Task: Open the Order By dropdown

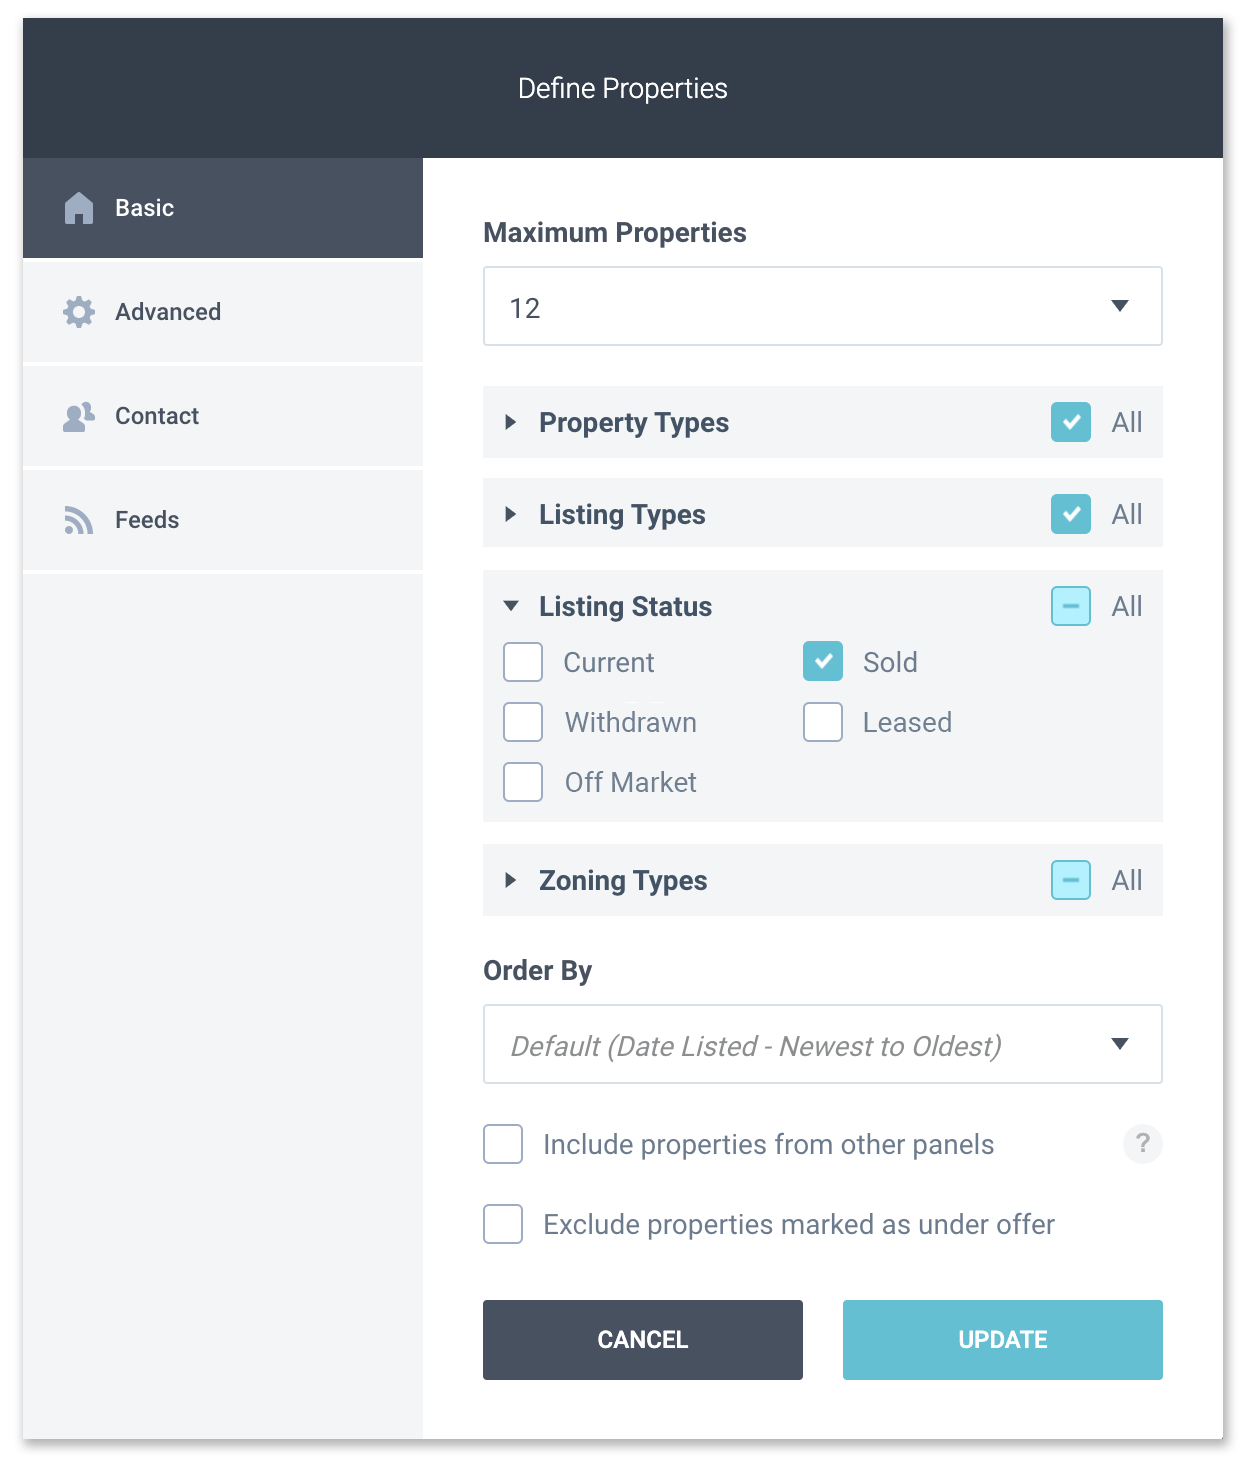Action: tap(823, 1044)
